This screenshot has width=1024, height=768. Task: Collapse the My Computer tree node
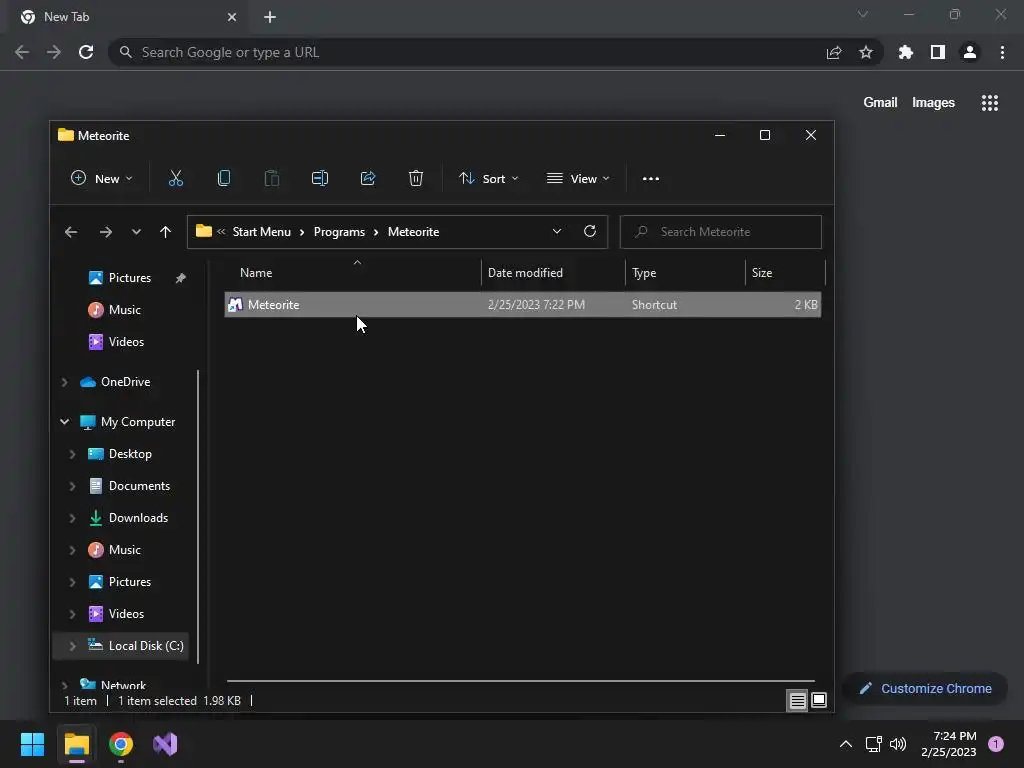(65, 422)
